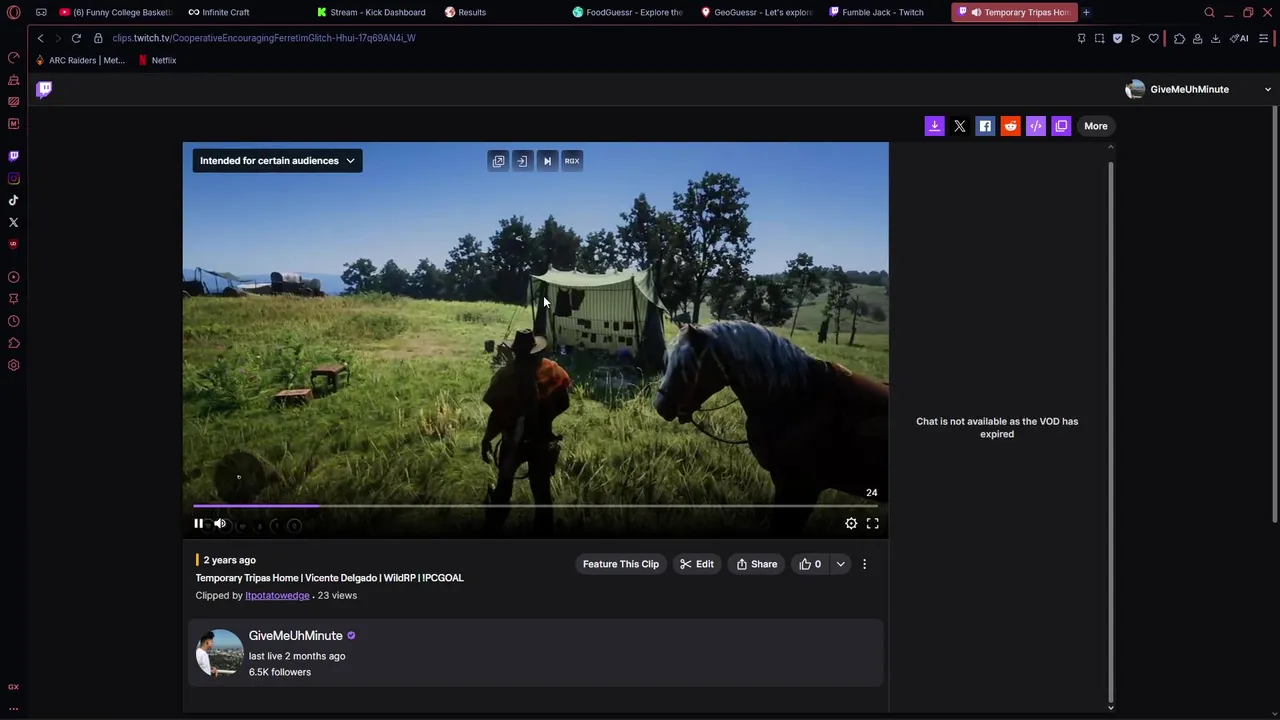Screen dimensions: 1280x720
Task: Open sidebar Extensions cube icon
Action: point(13,343)
